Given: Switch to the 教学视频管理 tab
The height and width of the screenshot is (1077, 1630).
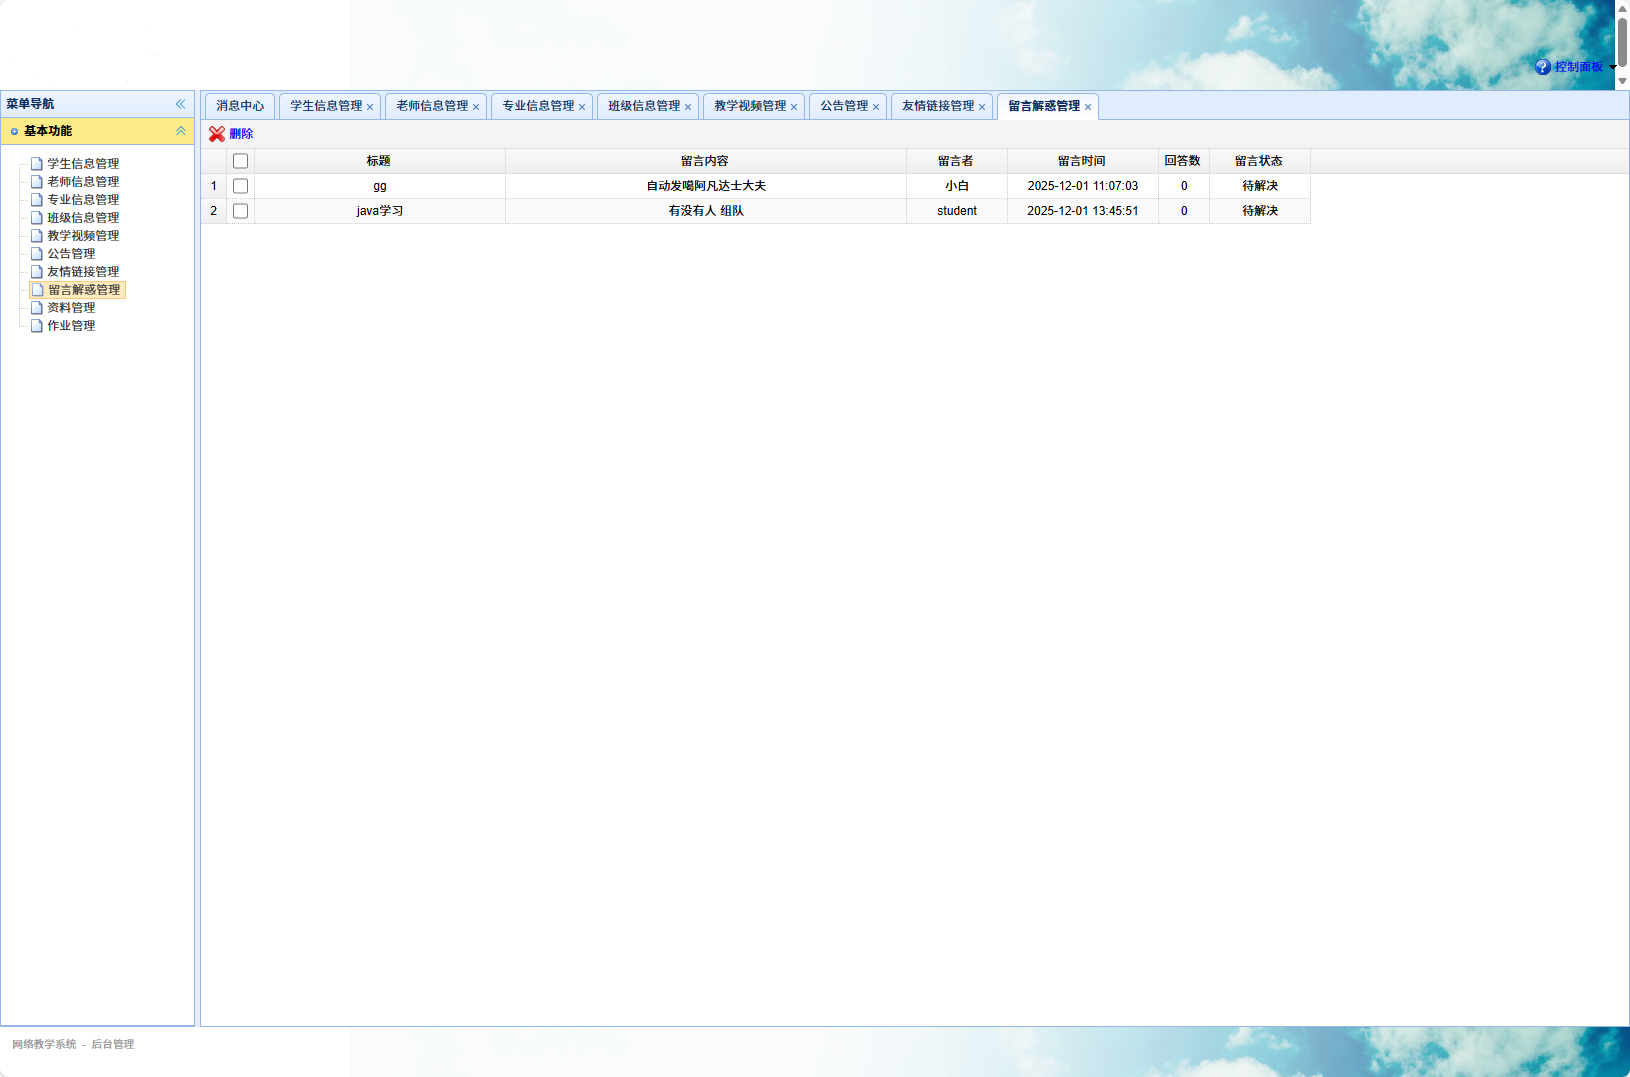Looking at the screenshot, I should [750, 106].
